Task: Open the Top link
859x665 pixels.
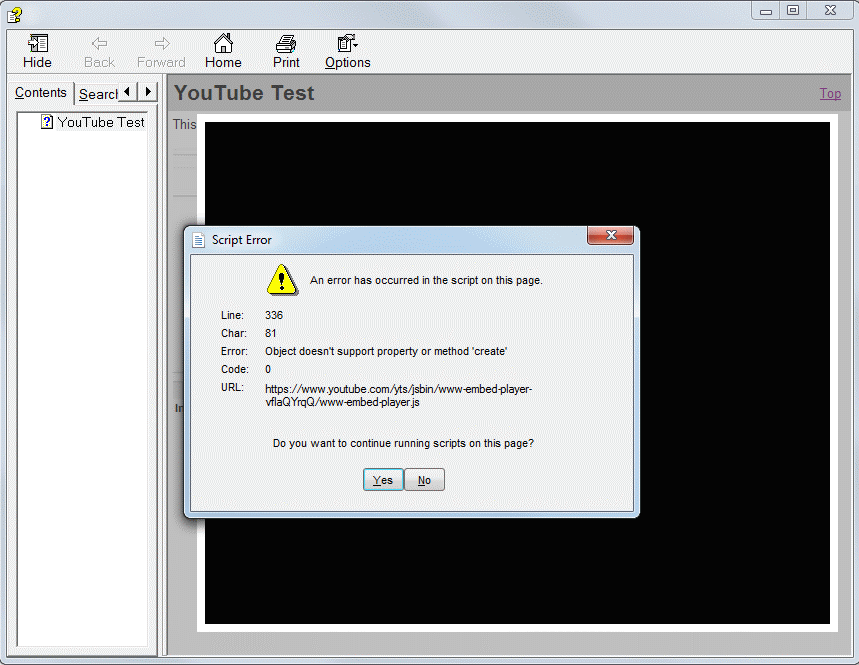Action: (830, 93)
